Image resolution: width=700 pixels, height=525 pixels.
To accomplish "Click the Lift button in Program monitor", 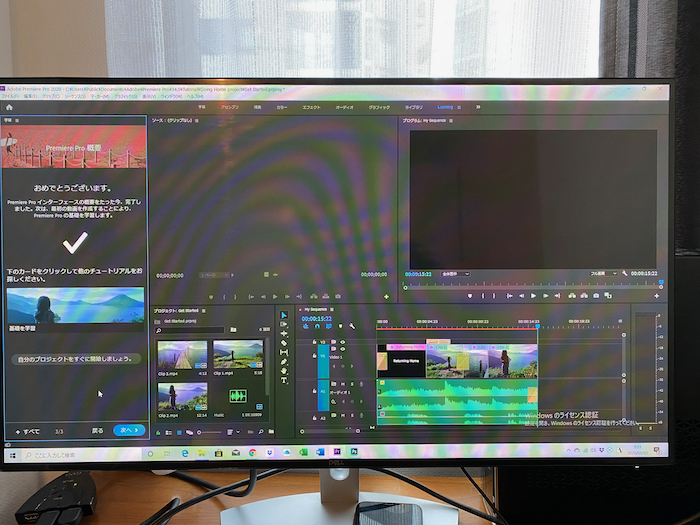I will coord(572,296).
